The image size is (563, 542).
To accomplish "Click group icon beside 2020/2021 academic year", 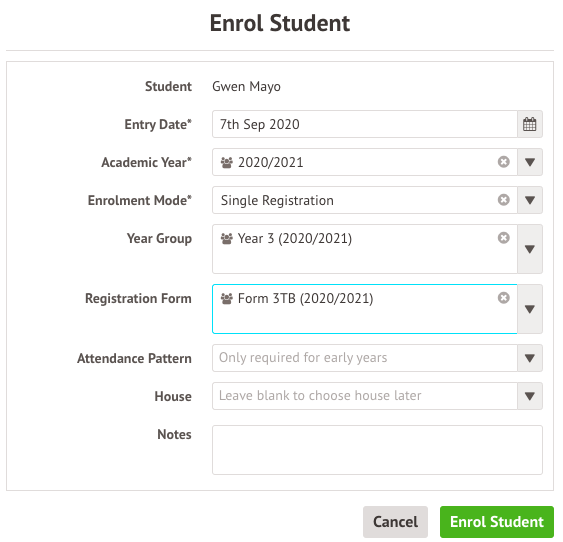I will pyautogui.click(x=227, y=163).
